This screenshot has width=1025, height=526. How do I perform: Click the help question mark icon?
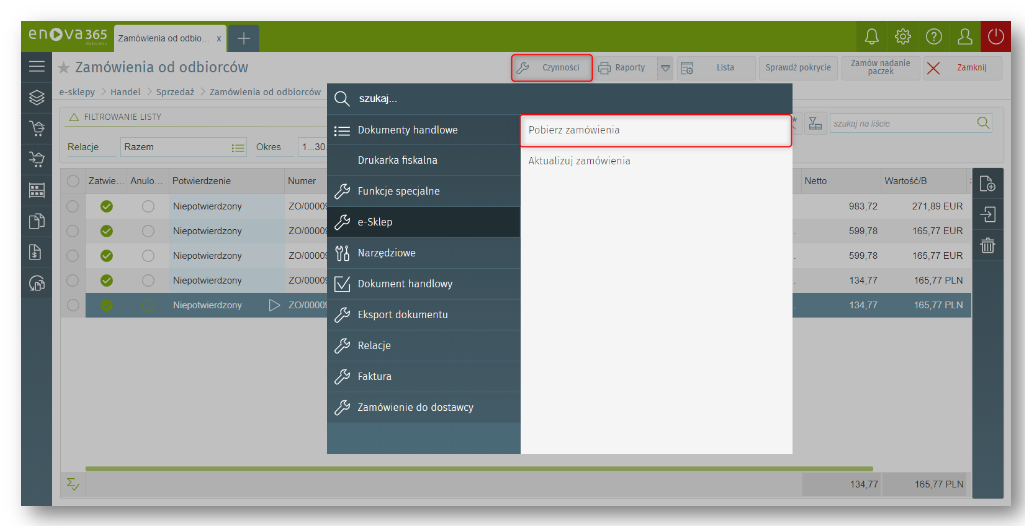934,37
